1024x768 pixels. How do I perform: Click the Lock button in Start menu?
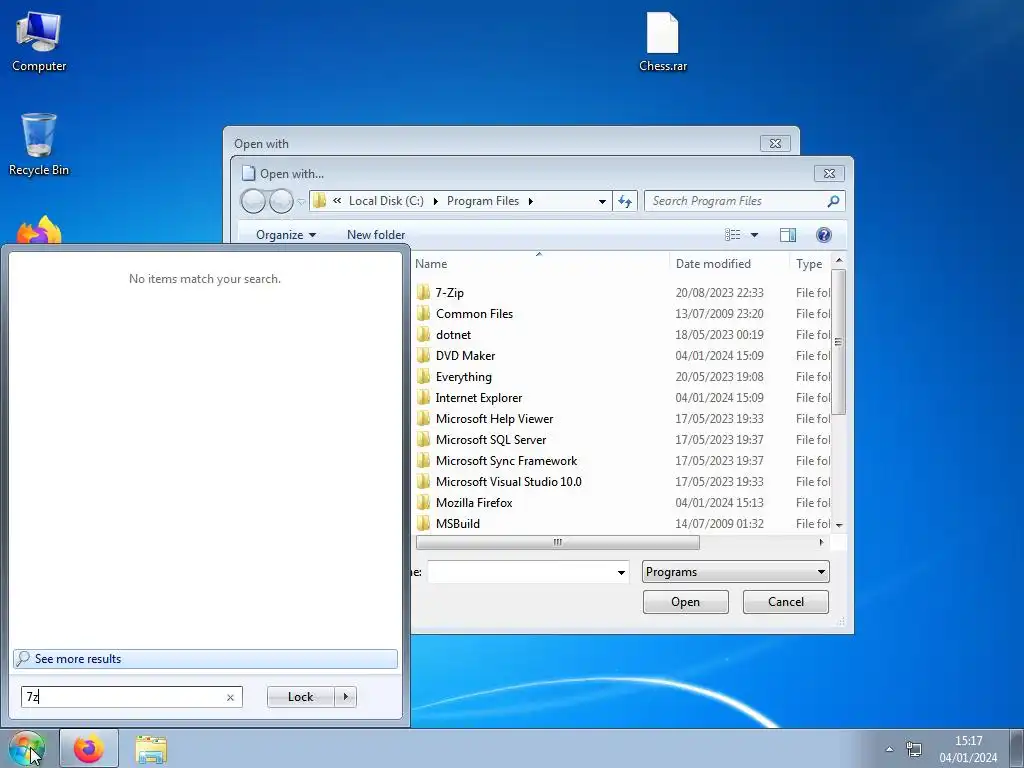pyautogui.click(x=300, y=697)
